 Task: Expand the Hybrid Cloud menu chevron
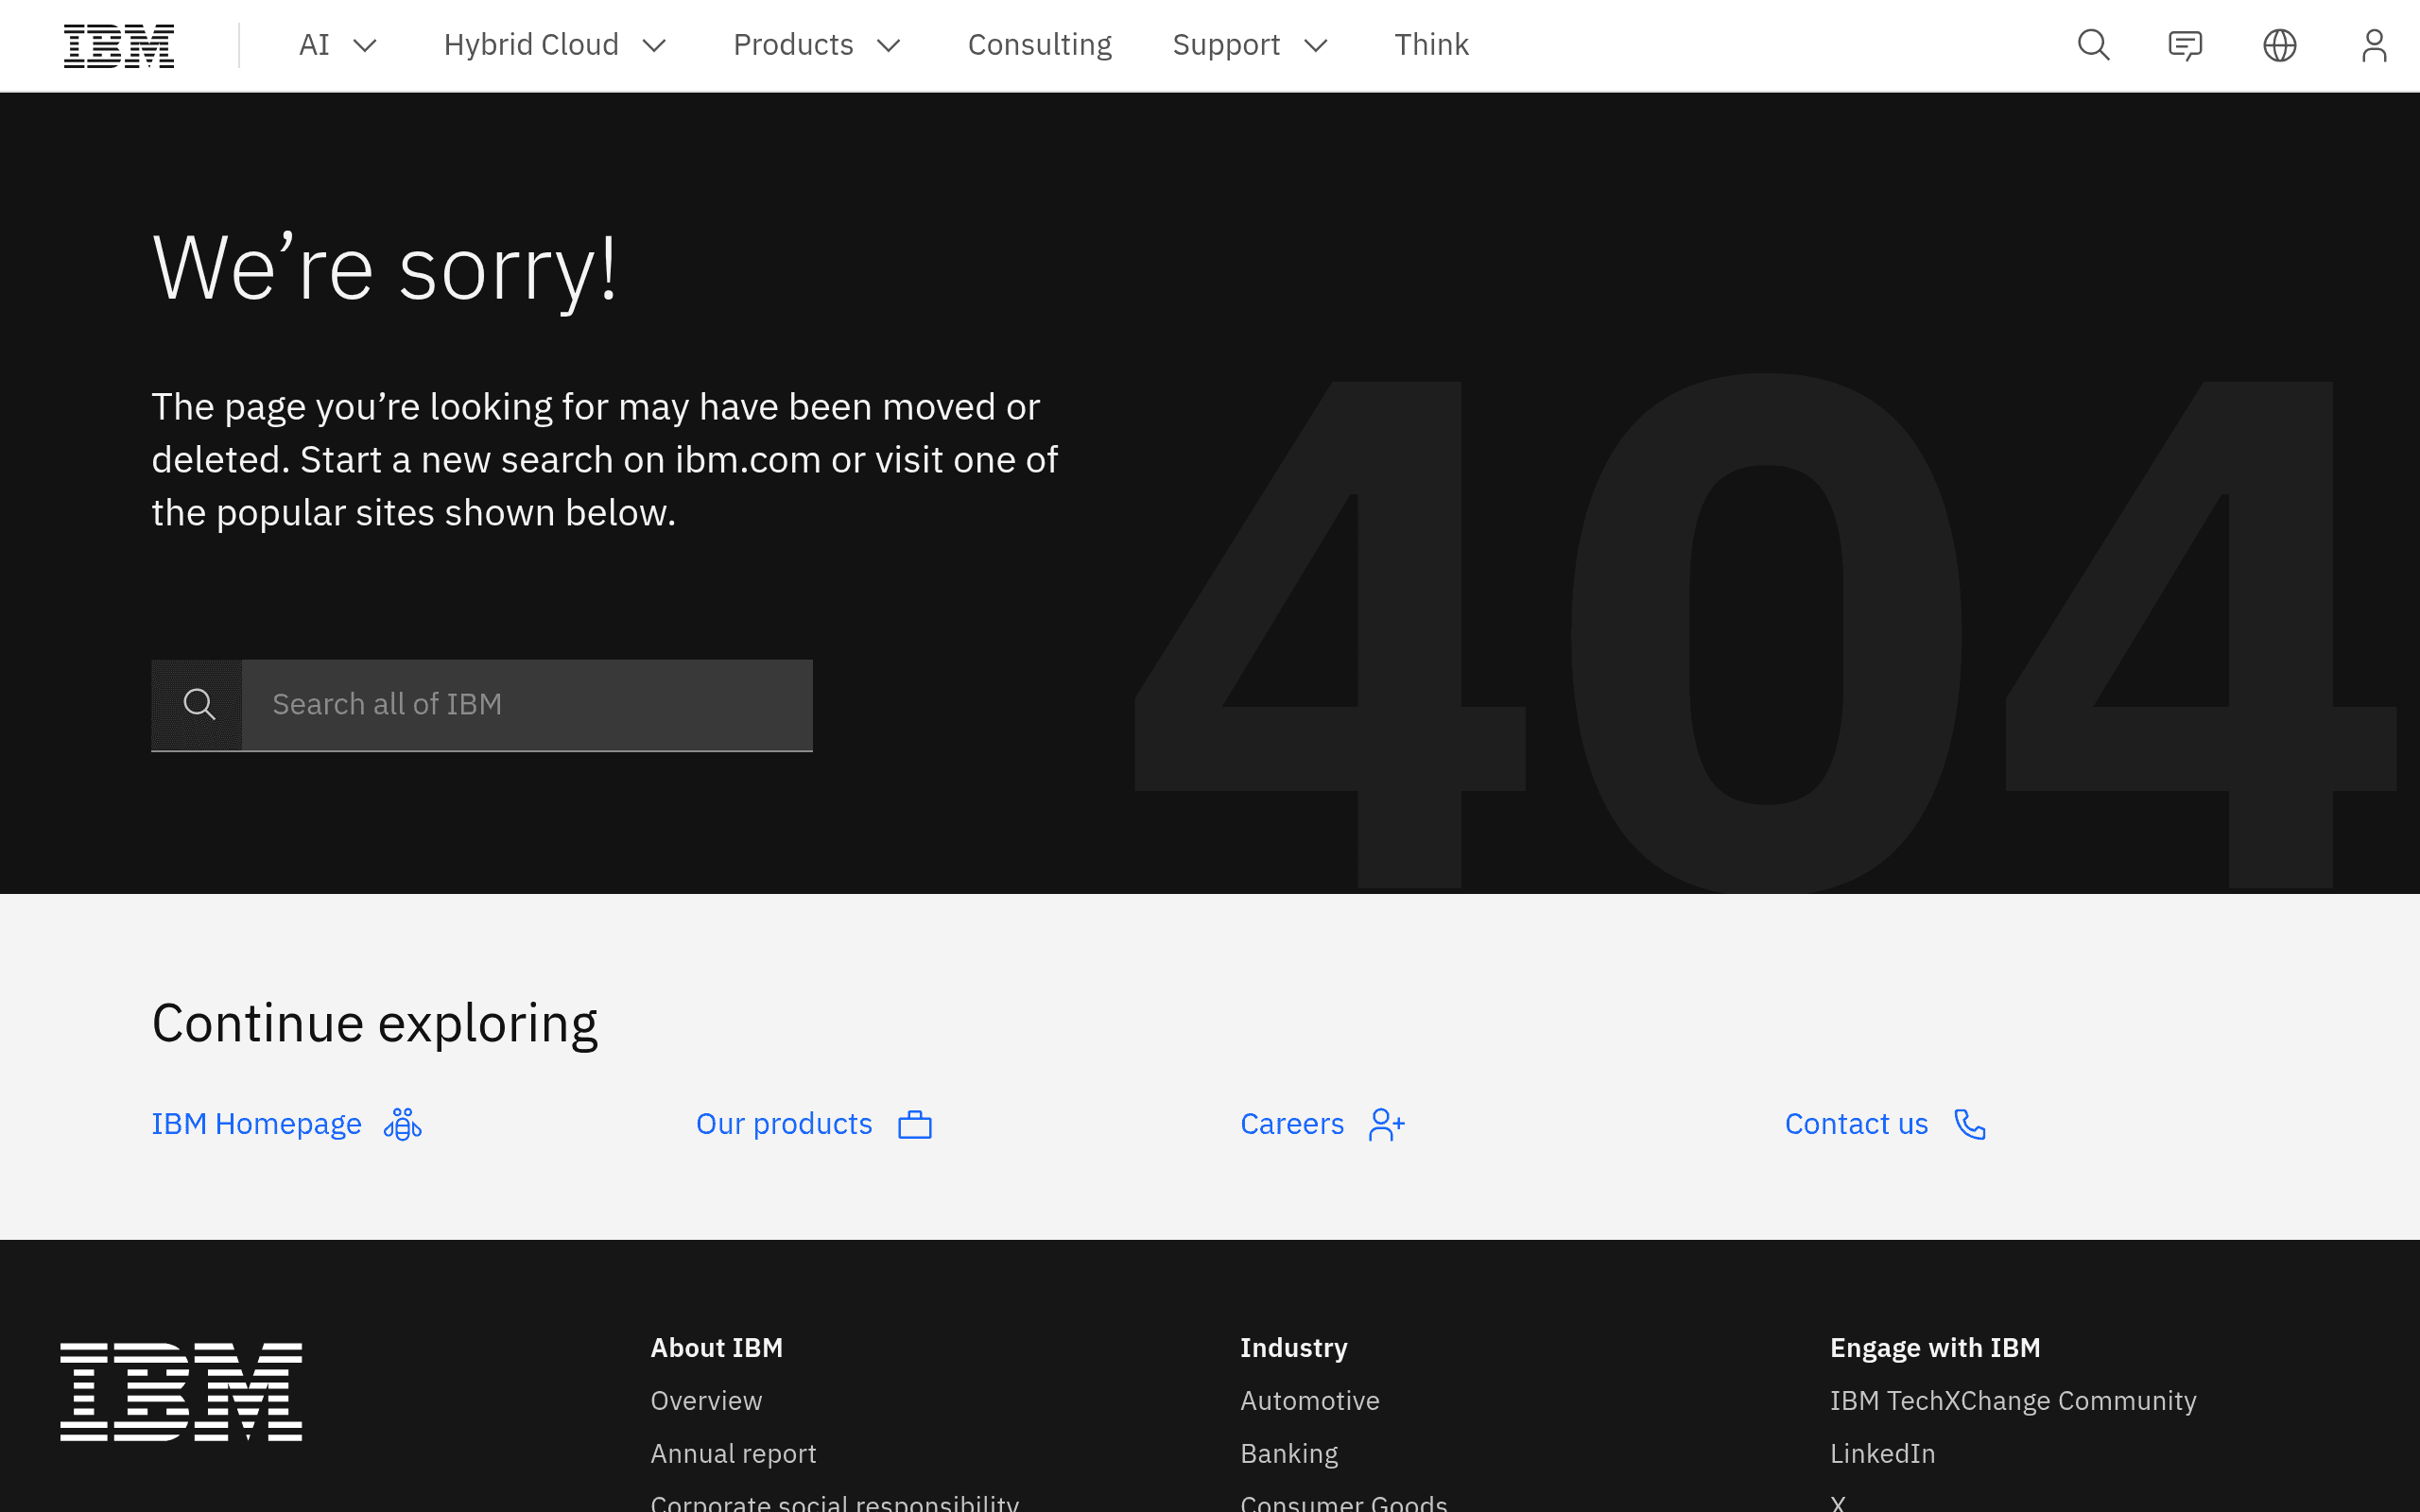654,45
